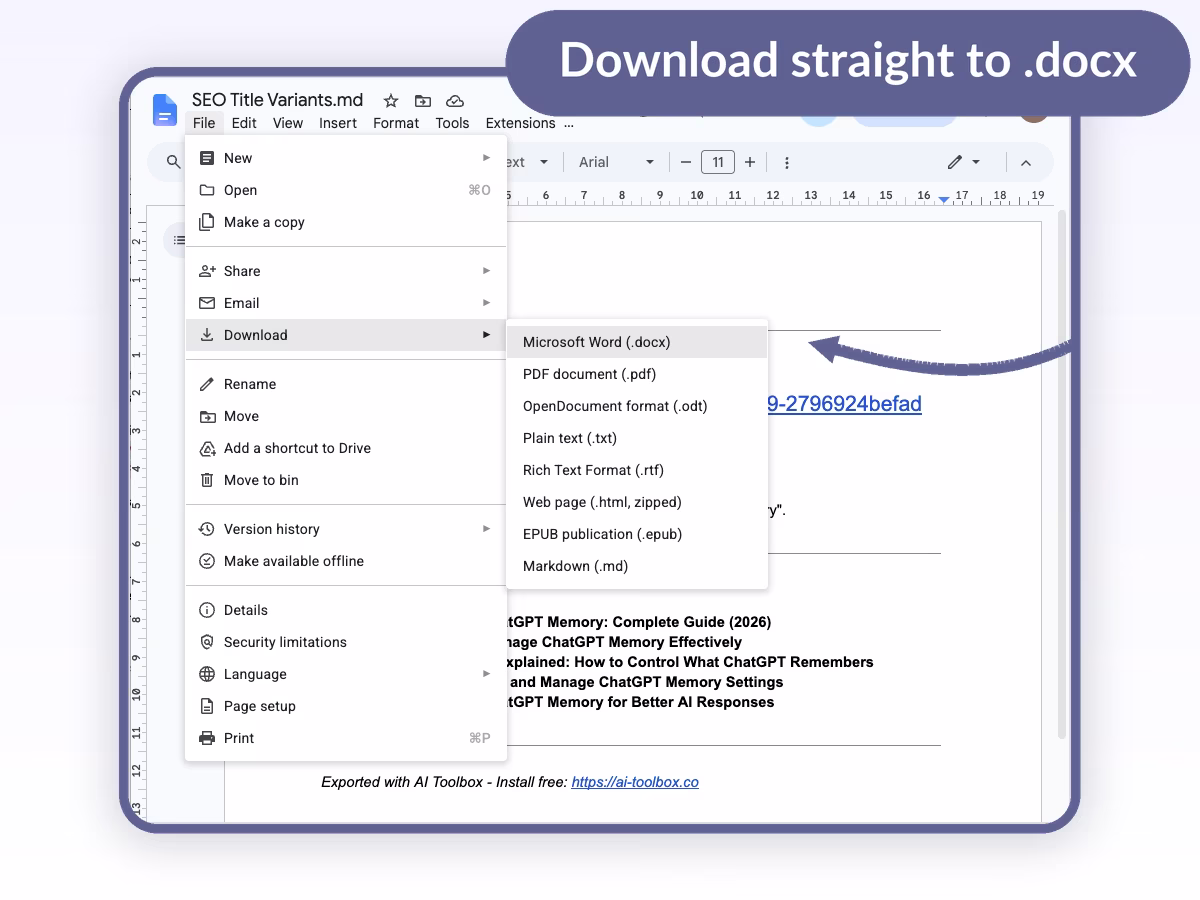Open the Edit menu
The image size is (1200, 900).
[244, 123]
